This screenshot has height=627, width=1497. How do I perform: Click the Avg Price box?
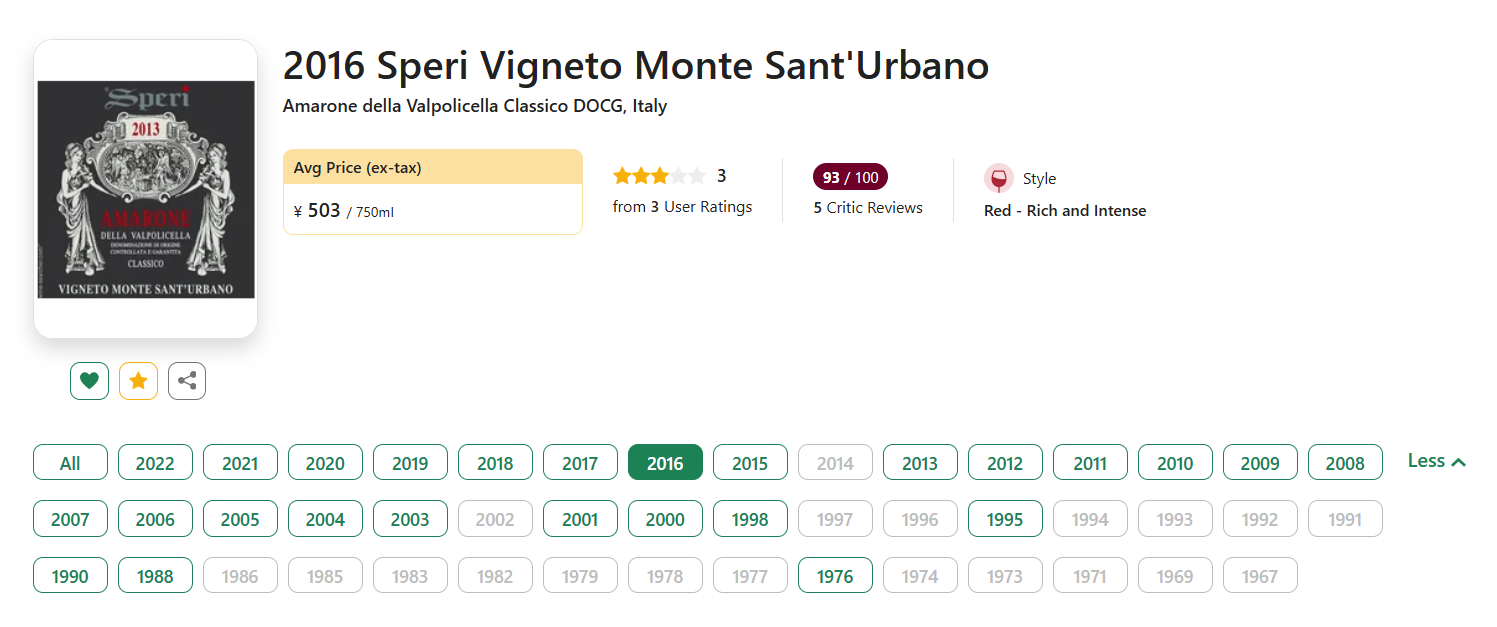pos(432,192)
